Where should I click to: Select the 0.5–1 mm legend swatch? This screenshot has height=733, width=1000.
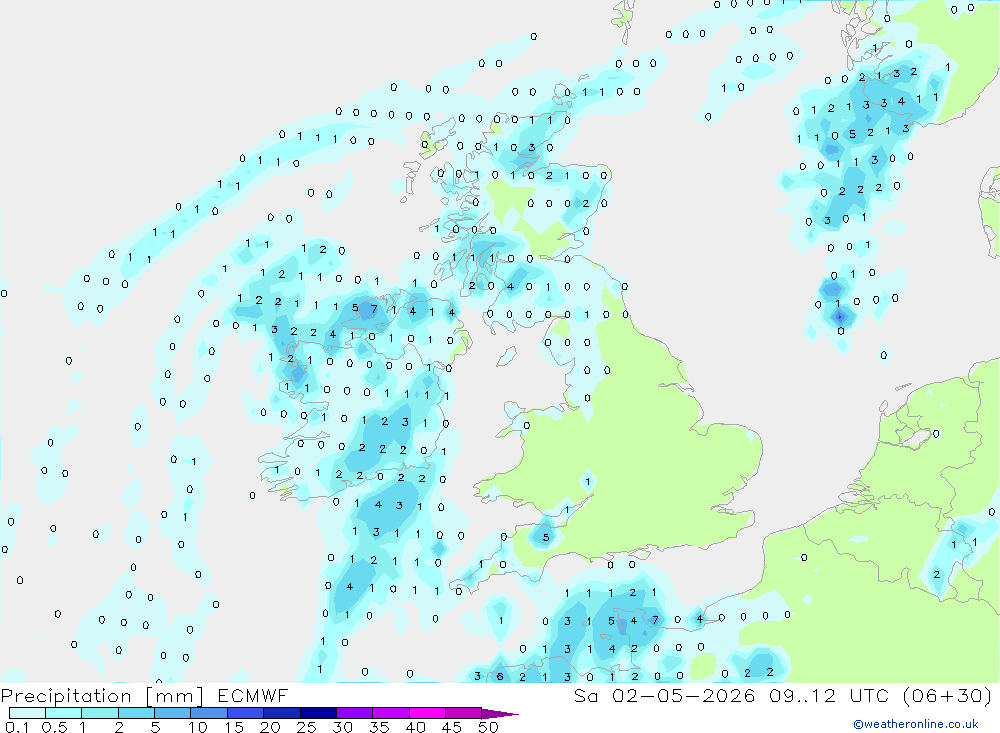[x=64, y=713]
